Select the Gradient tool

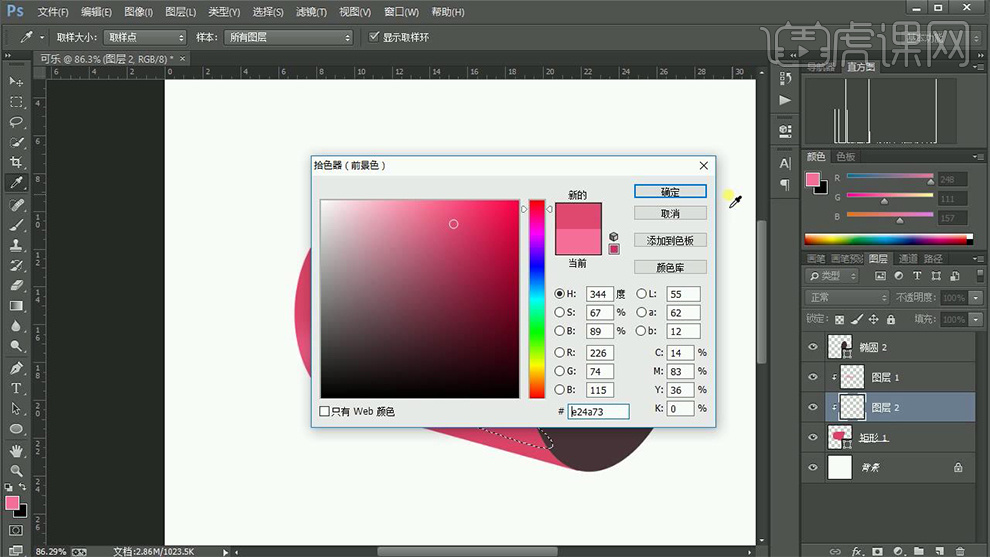[x=16, y=306]
